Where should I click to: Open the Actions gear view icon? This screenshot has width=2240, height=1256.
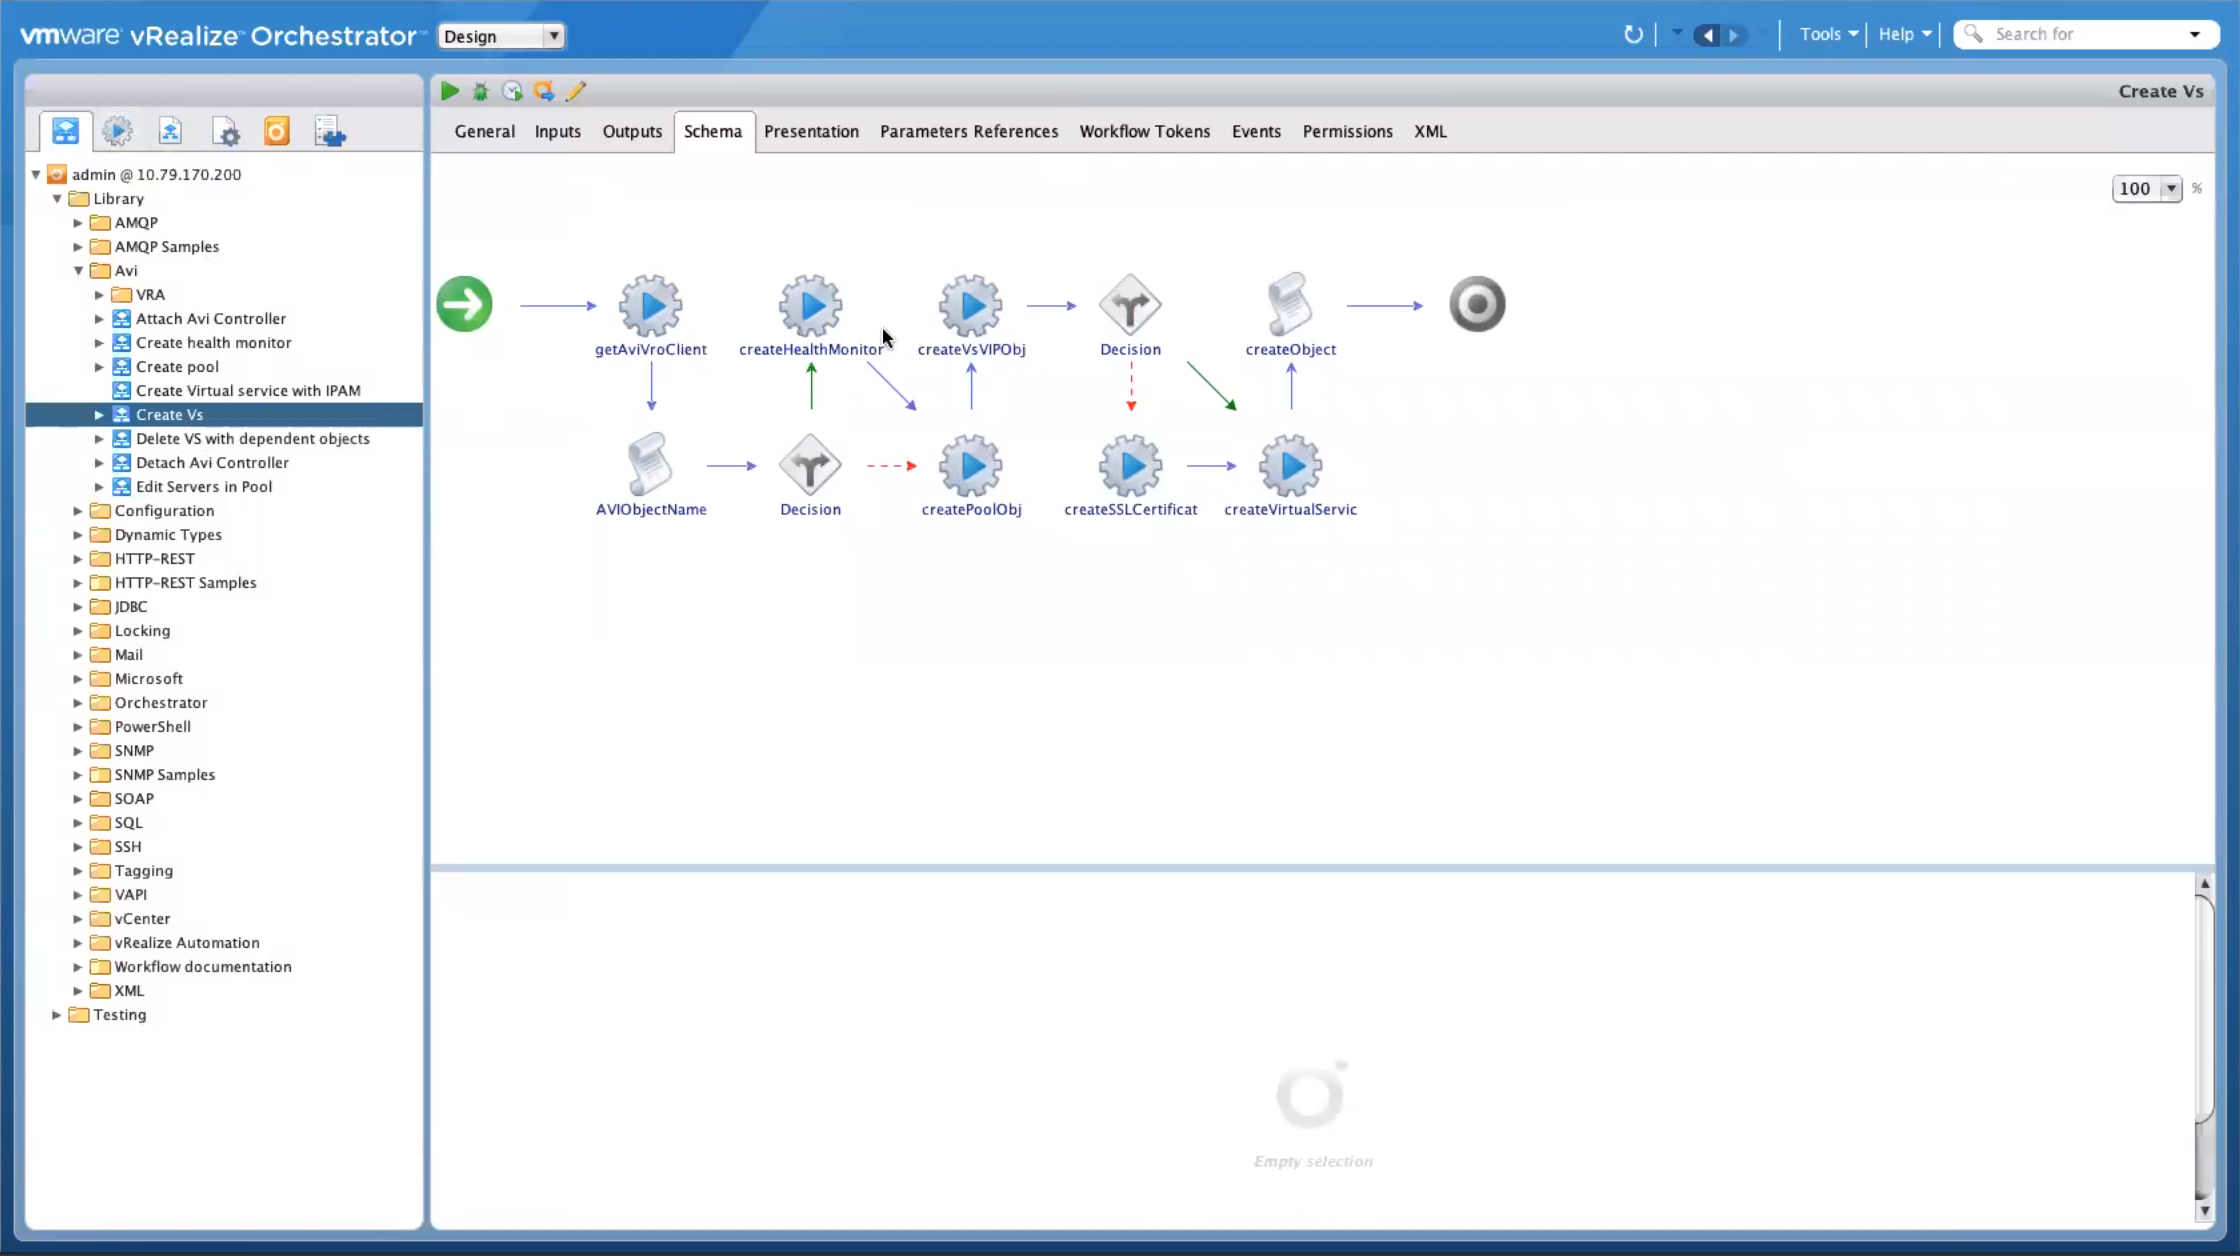118,131
